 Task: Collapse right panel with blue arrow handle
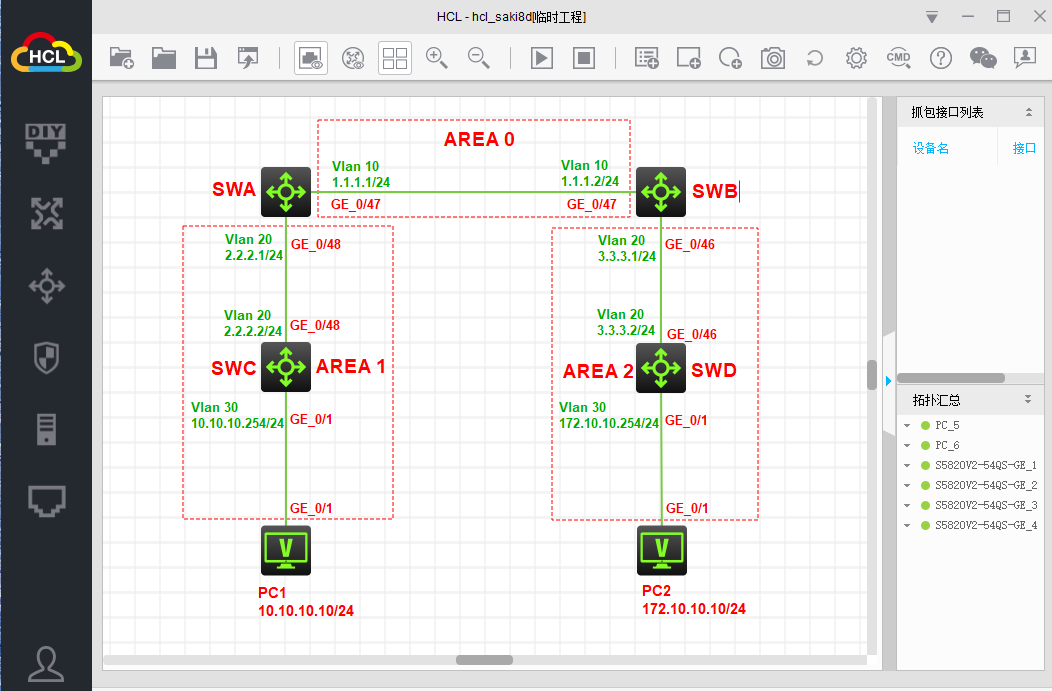[x=888, y=381]
